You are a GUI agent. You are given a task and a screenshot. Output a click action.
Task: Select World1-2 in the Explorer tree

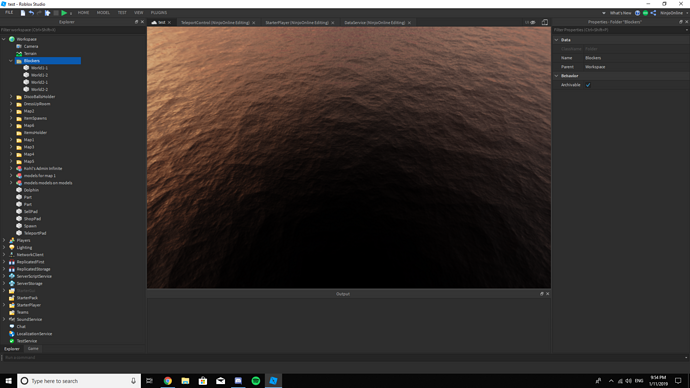pyautogui.click(x=39, y=75)
